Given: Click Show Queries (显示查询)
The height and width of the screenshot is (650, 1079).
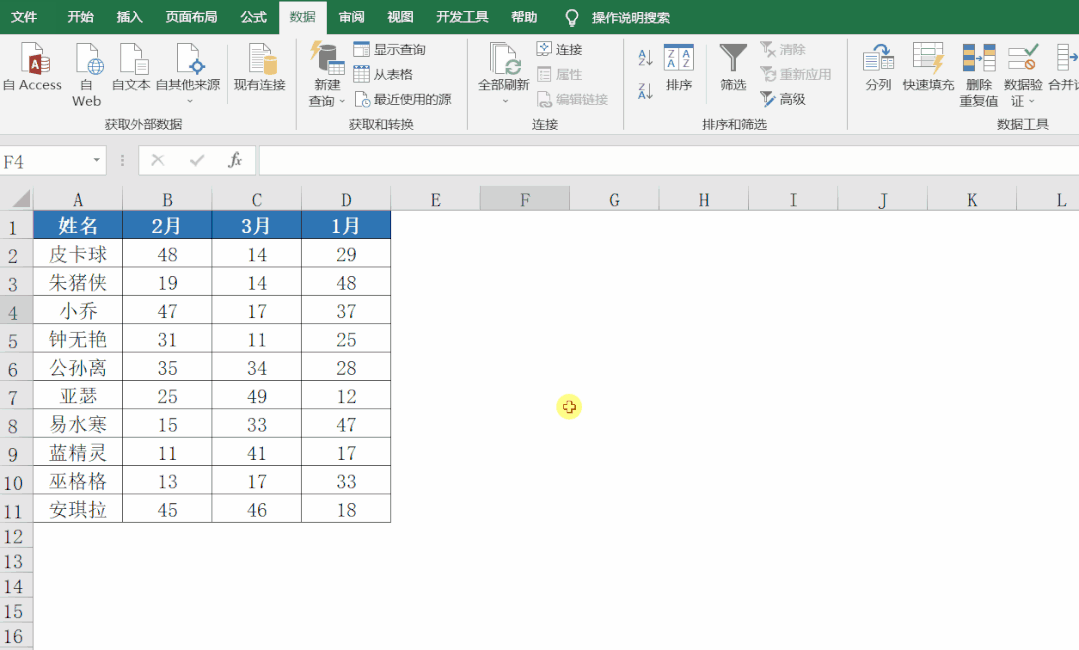Looking at the screenshot, I should [389, 50].
